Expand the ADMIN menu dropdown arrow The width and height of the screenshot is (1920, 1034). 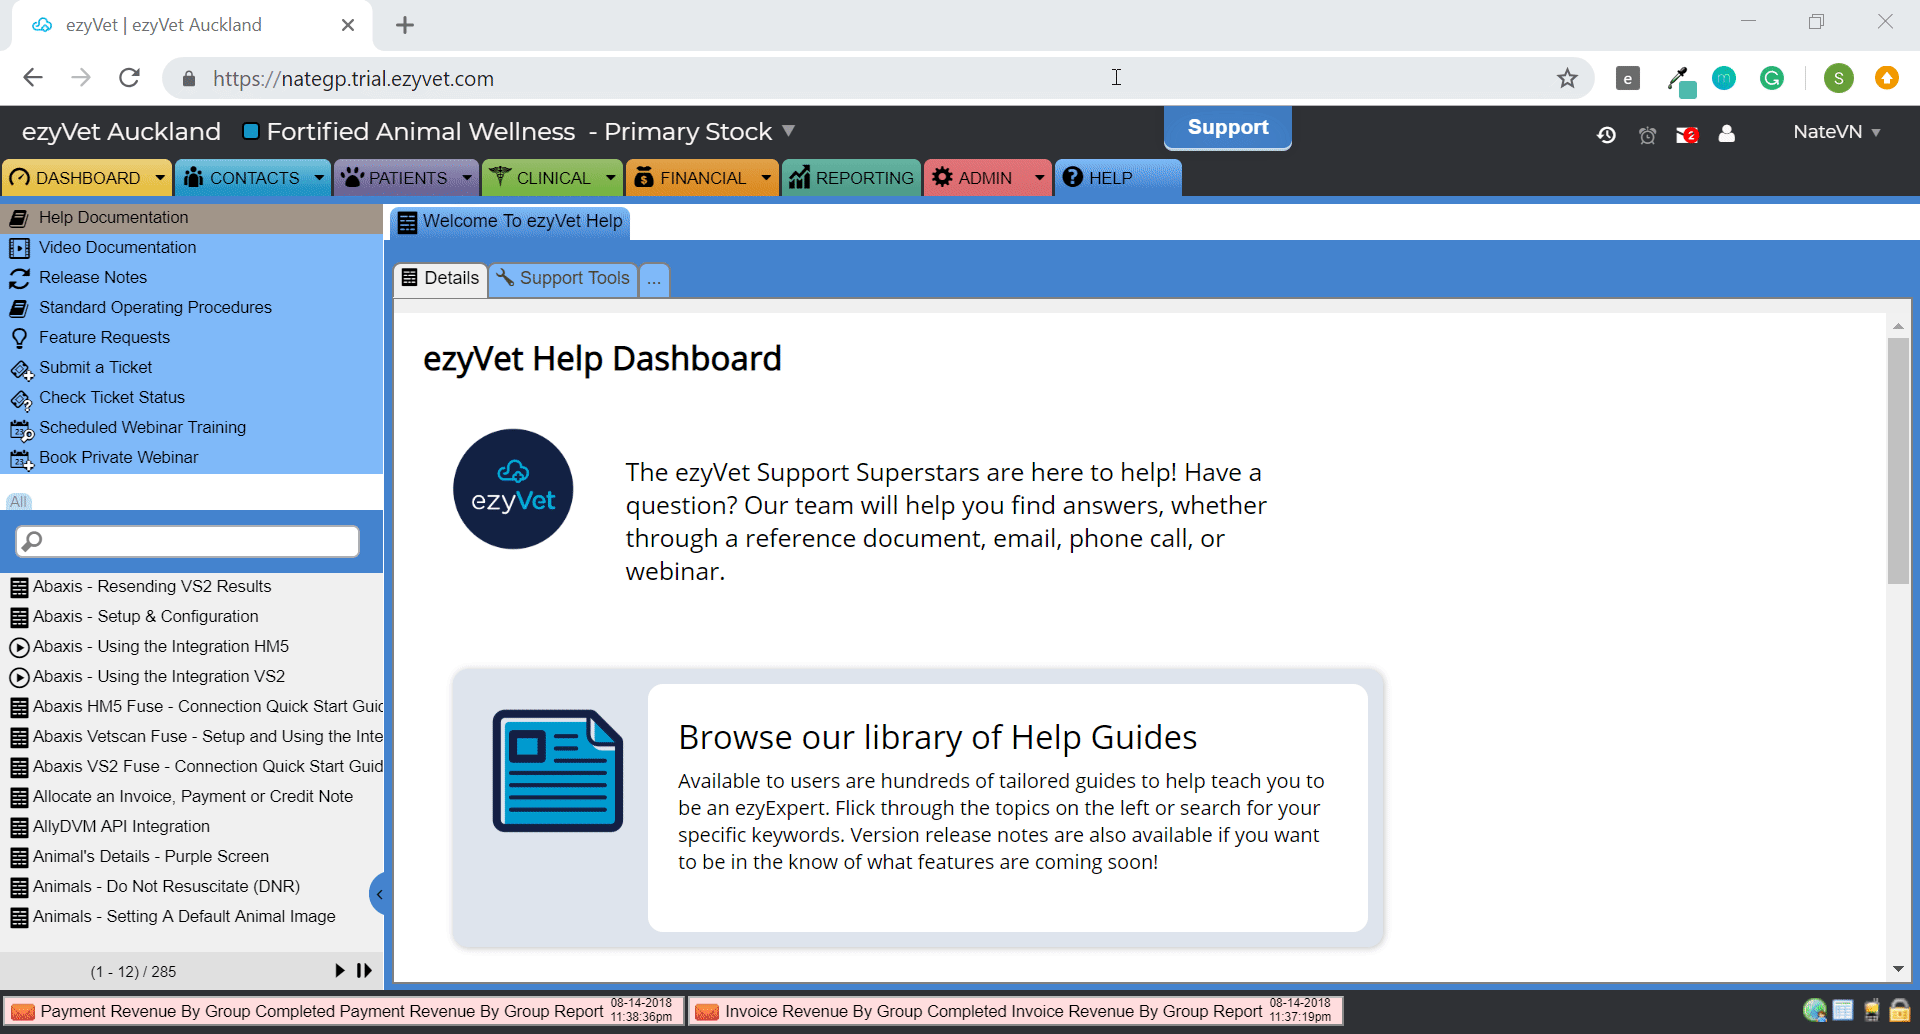point(1039,178)
